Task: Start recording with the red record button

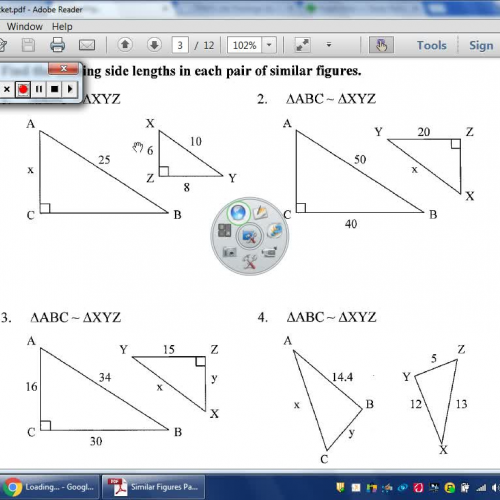Action: click(23, 89)
